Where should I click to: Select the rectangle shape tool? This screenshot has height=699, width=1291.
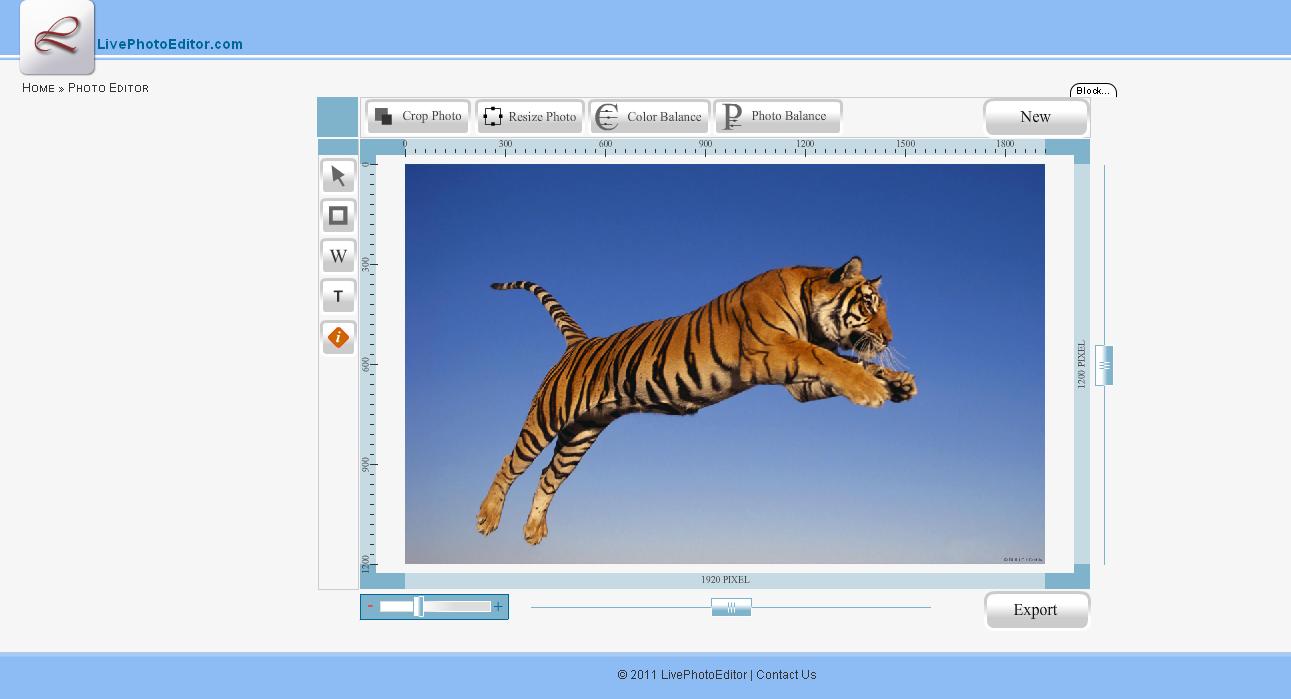coord(338,216)
